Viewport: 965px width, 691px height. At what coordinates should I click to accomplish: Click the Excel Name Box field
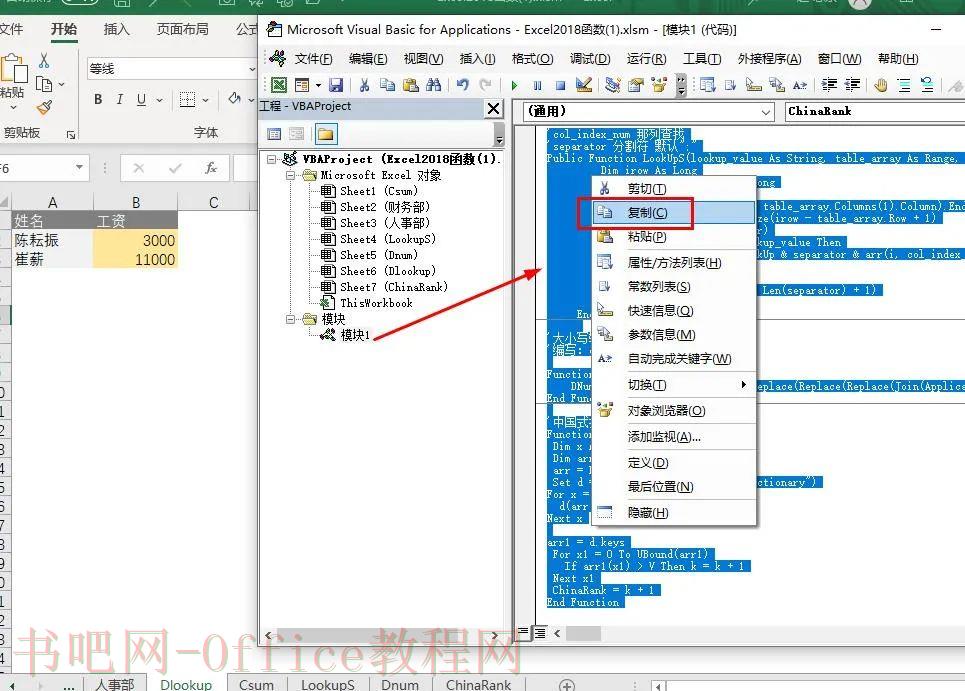click(36, 167)
